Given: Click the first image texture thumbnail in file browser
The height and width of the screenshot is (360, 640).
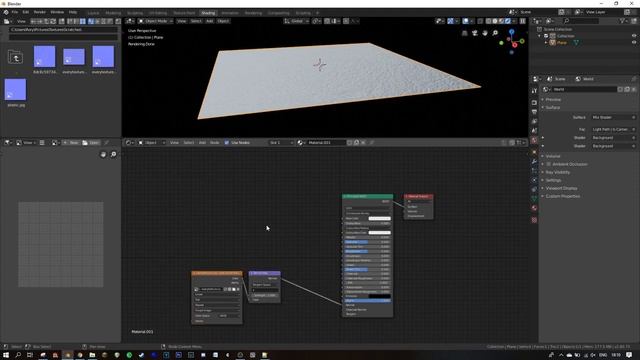Looking at the screenshot, I should click(44, 56).
